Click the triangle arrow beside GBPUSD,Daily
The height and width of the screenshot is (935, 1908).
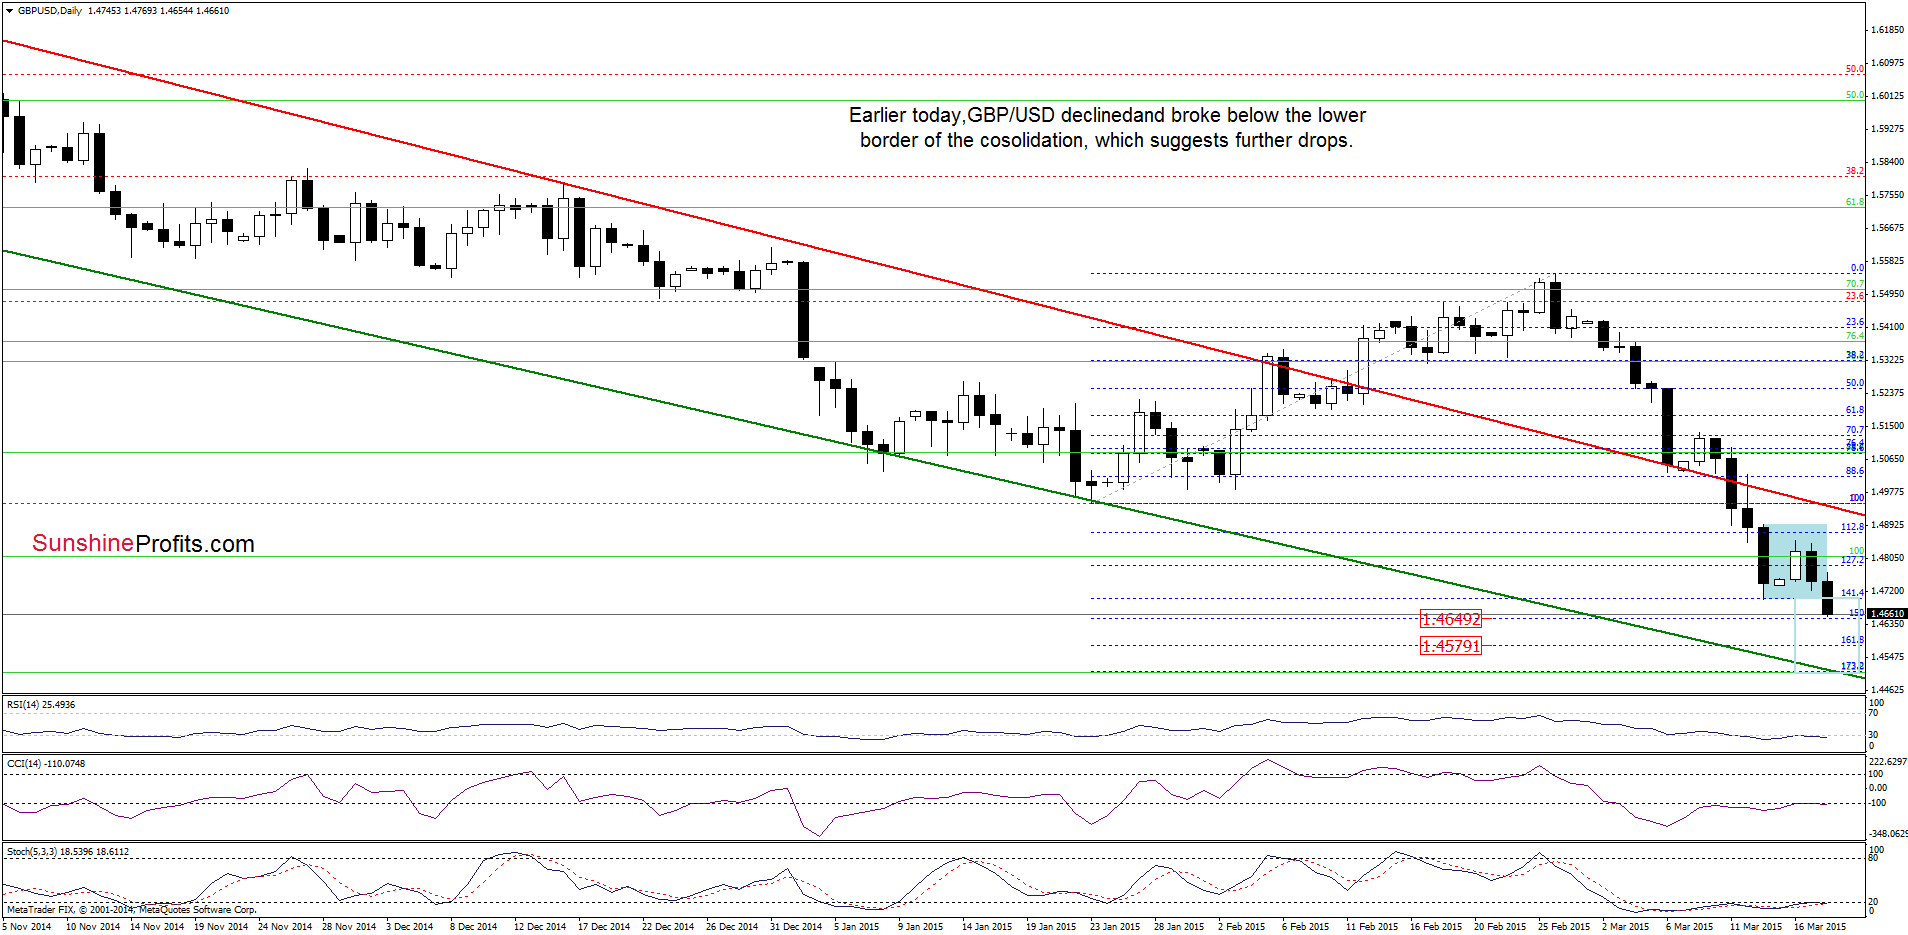(x=9, y=11)
